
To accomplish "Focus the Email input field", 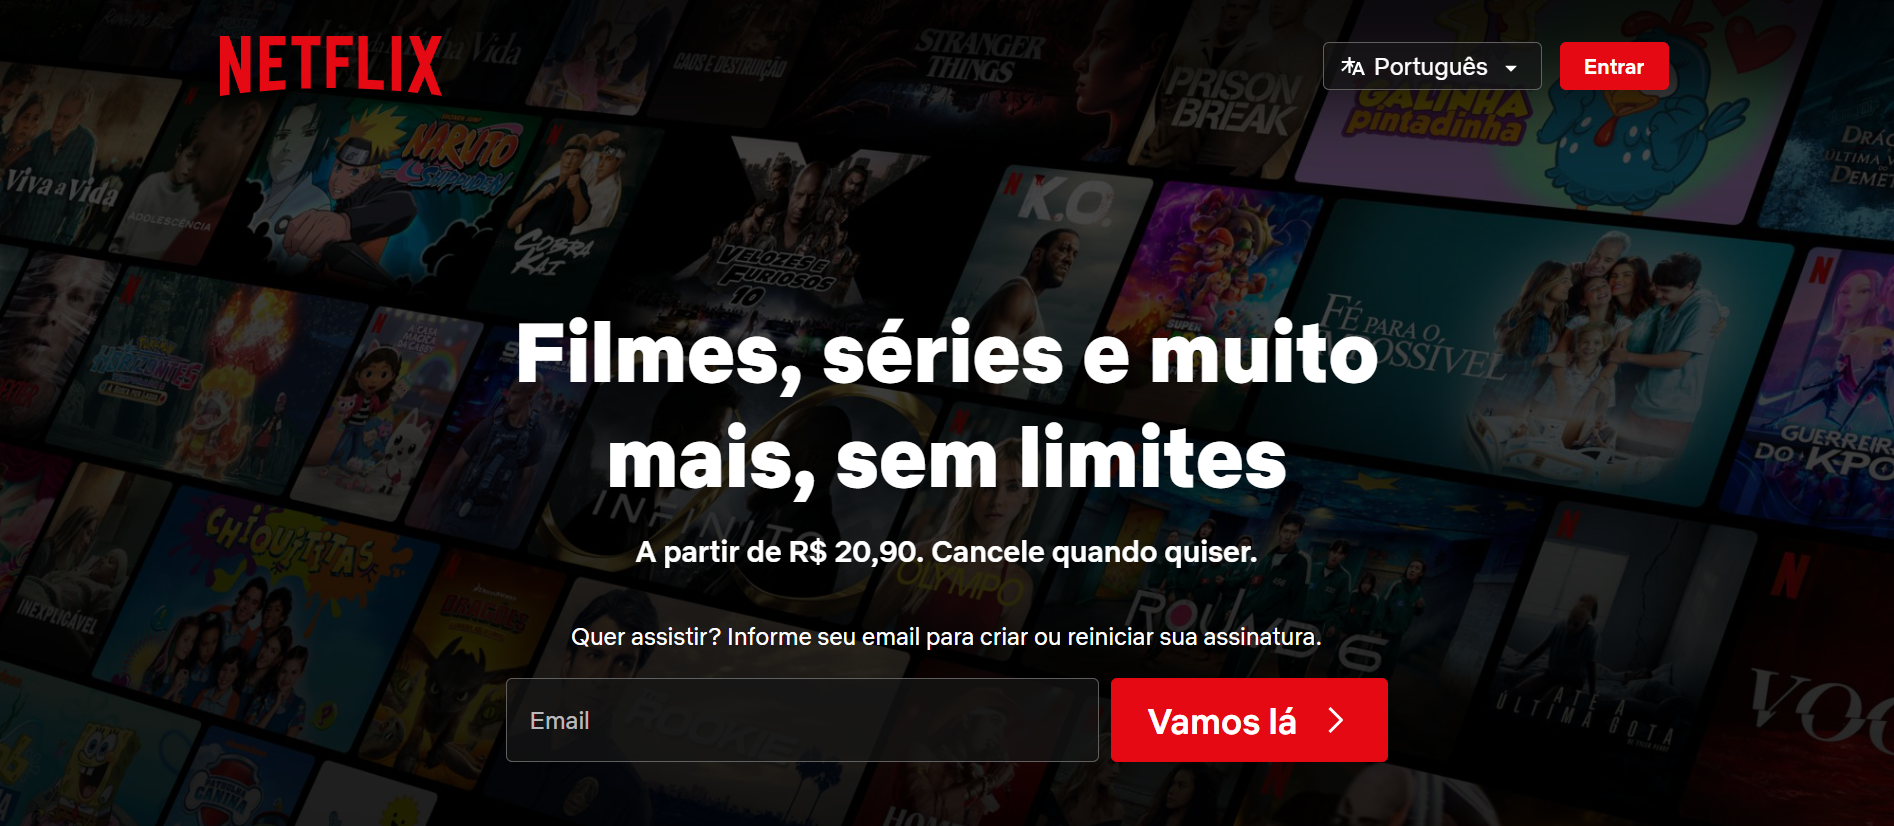I will tap(802, 720).
